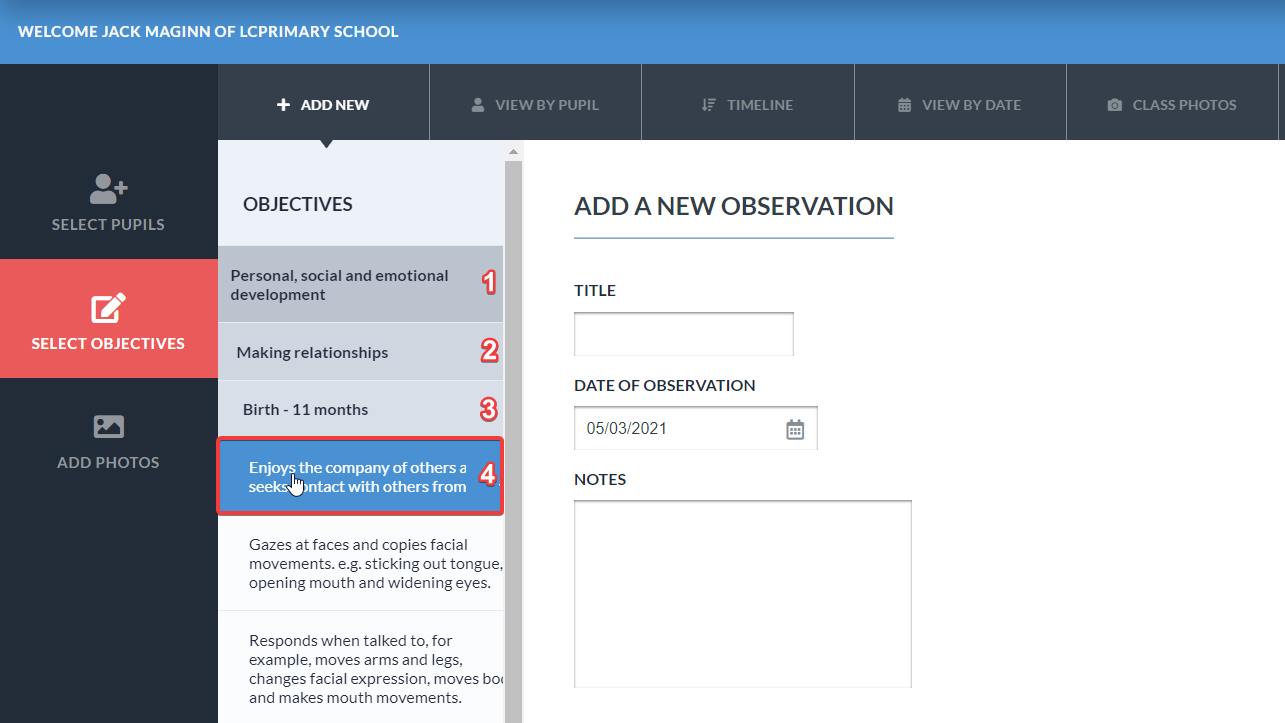Click the View By Pupil person icon
Viewport: 1285px width, 723px height.
point(478,105)
